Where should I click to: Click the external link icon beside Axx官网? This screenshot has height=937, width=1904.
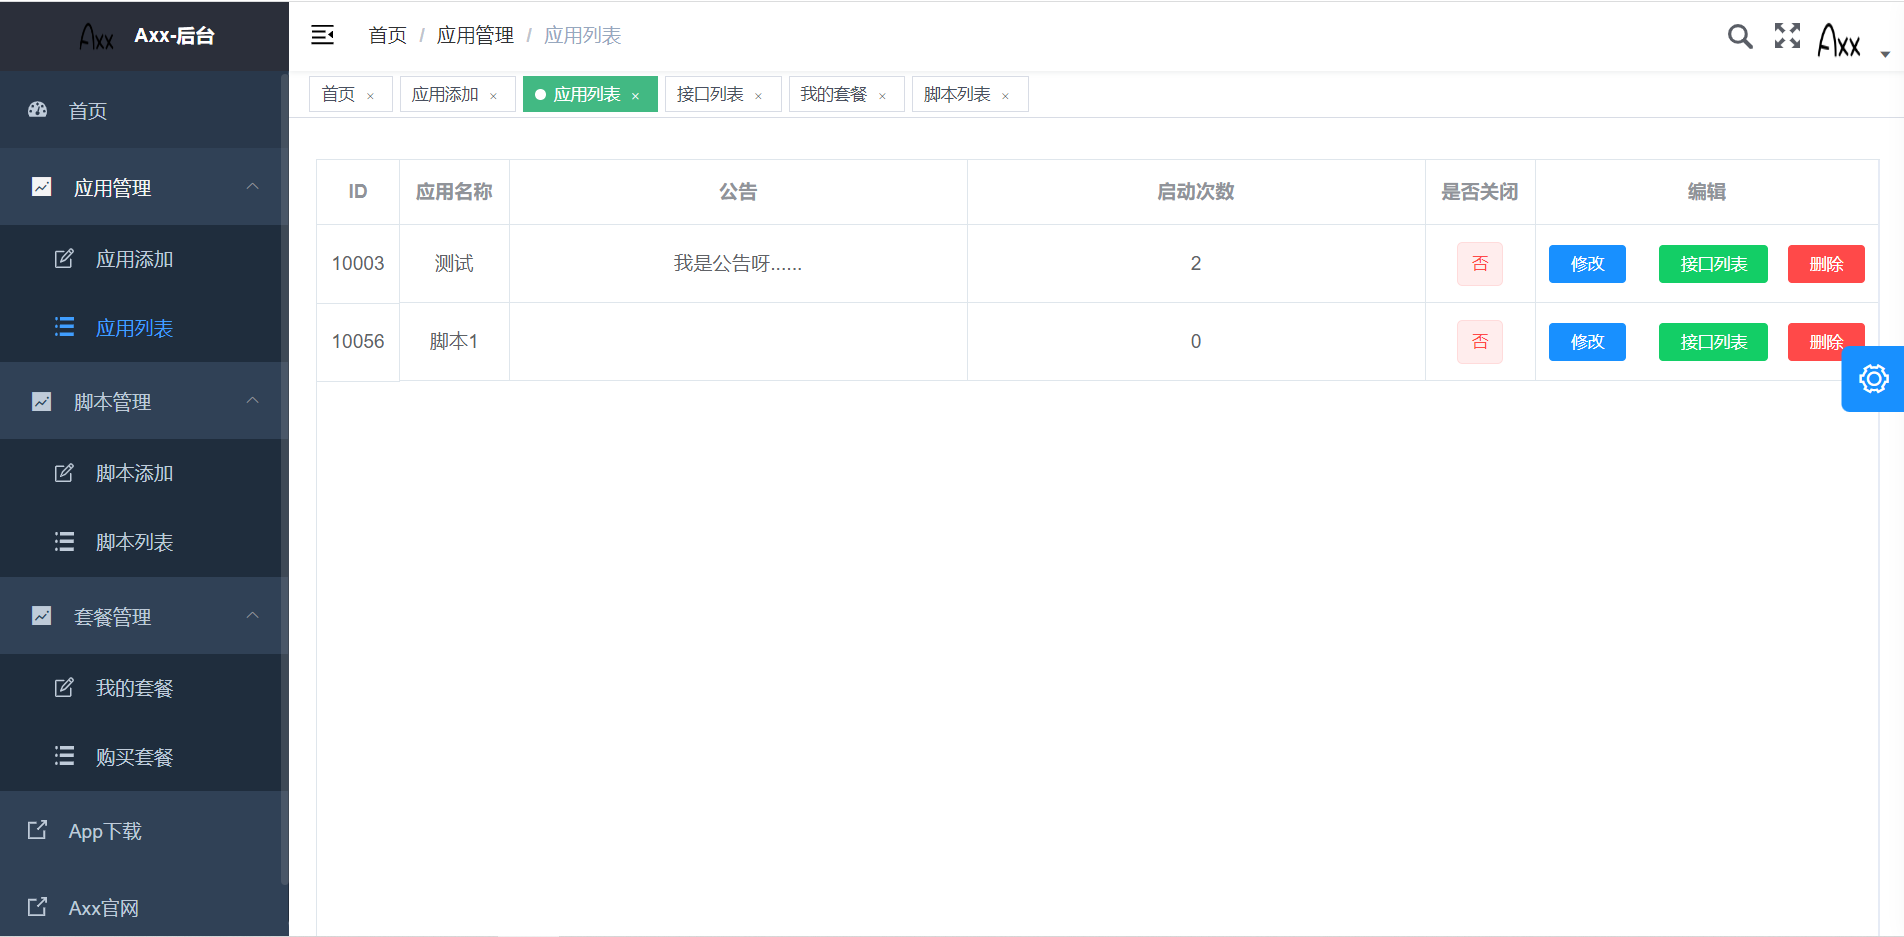tap(37, 907)
